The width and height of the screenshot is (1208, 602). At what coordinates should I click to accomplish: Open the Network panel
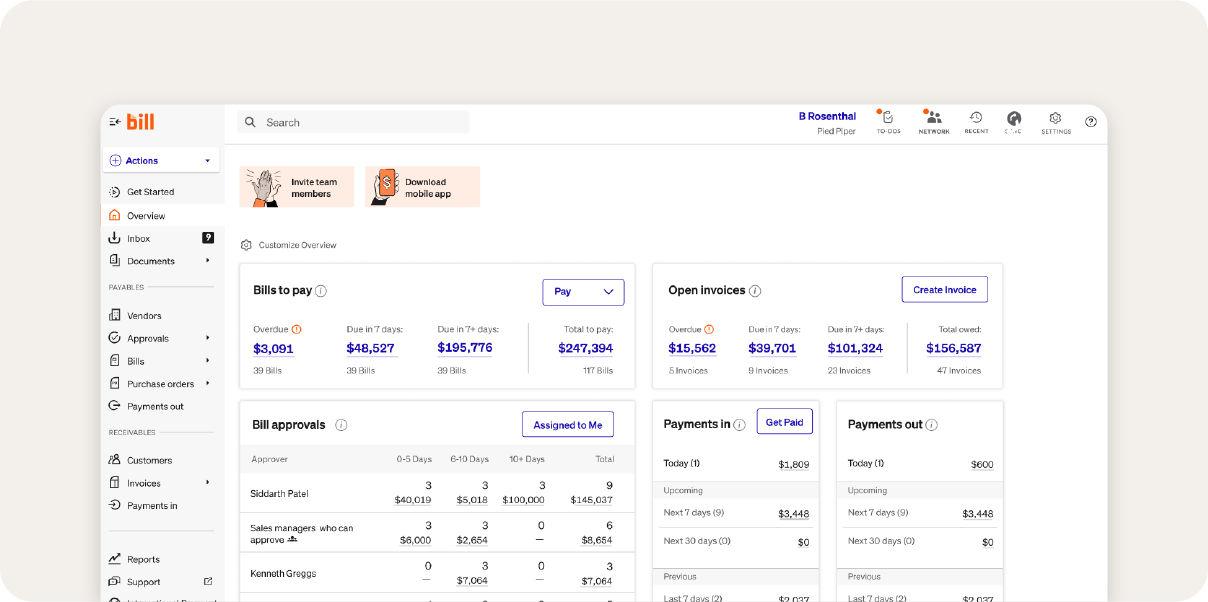[x=933, y=121]
